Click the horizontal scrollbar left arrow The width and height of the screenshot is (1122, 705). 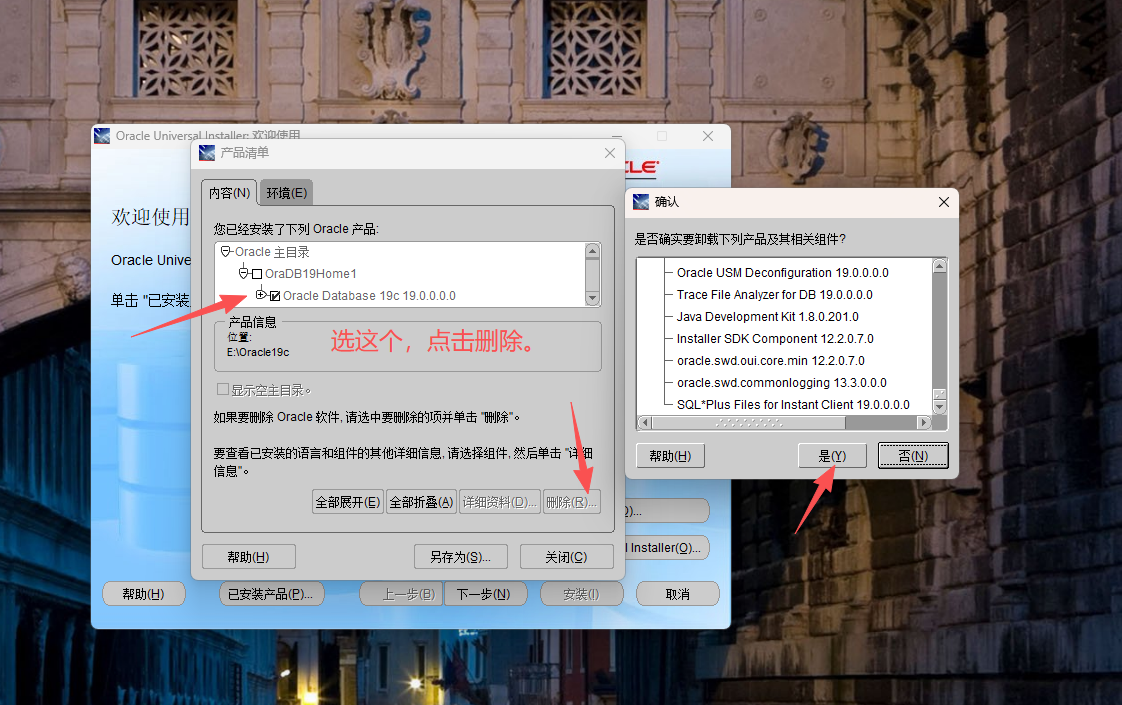pyautogui.click(x=645, y=423)
